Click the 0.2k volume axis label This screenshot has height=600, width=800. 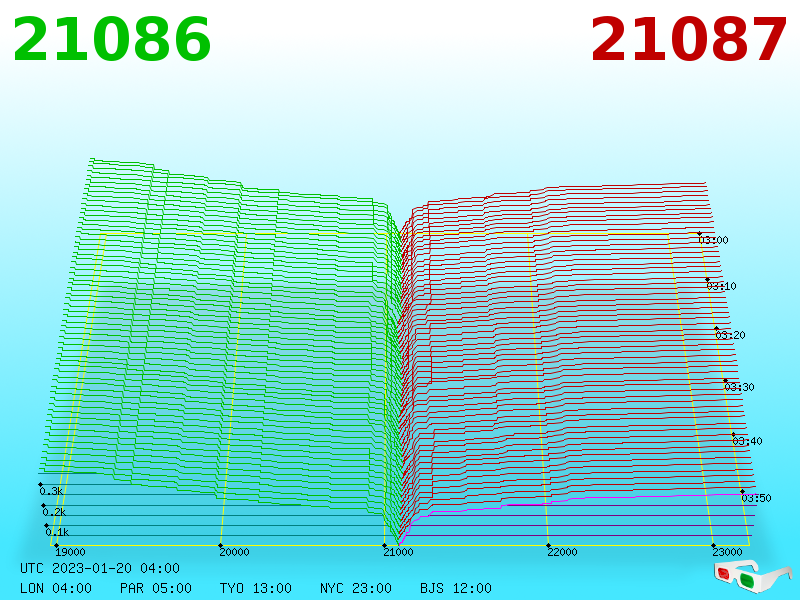tap(54, 512)
